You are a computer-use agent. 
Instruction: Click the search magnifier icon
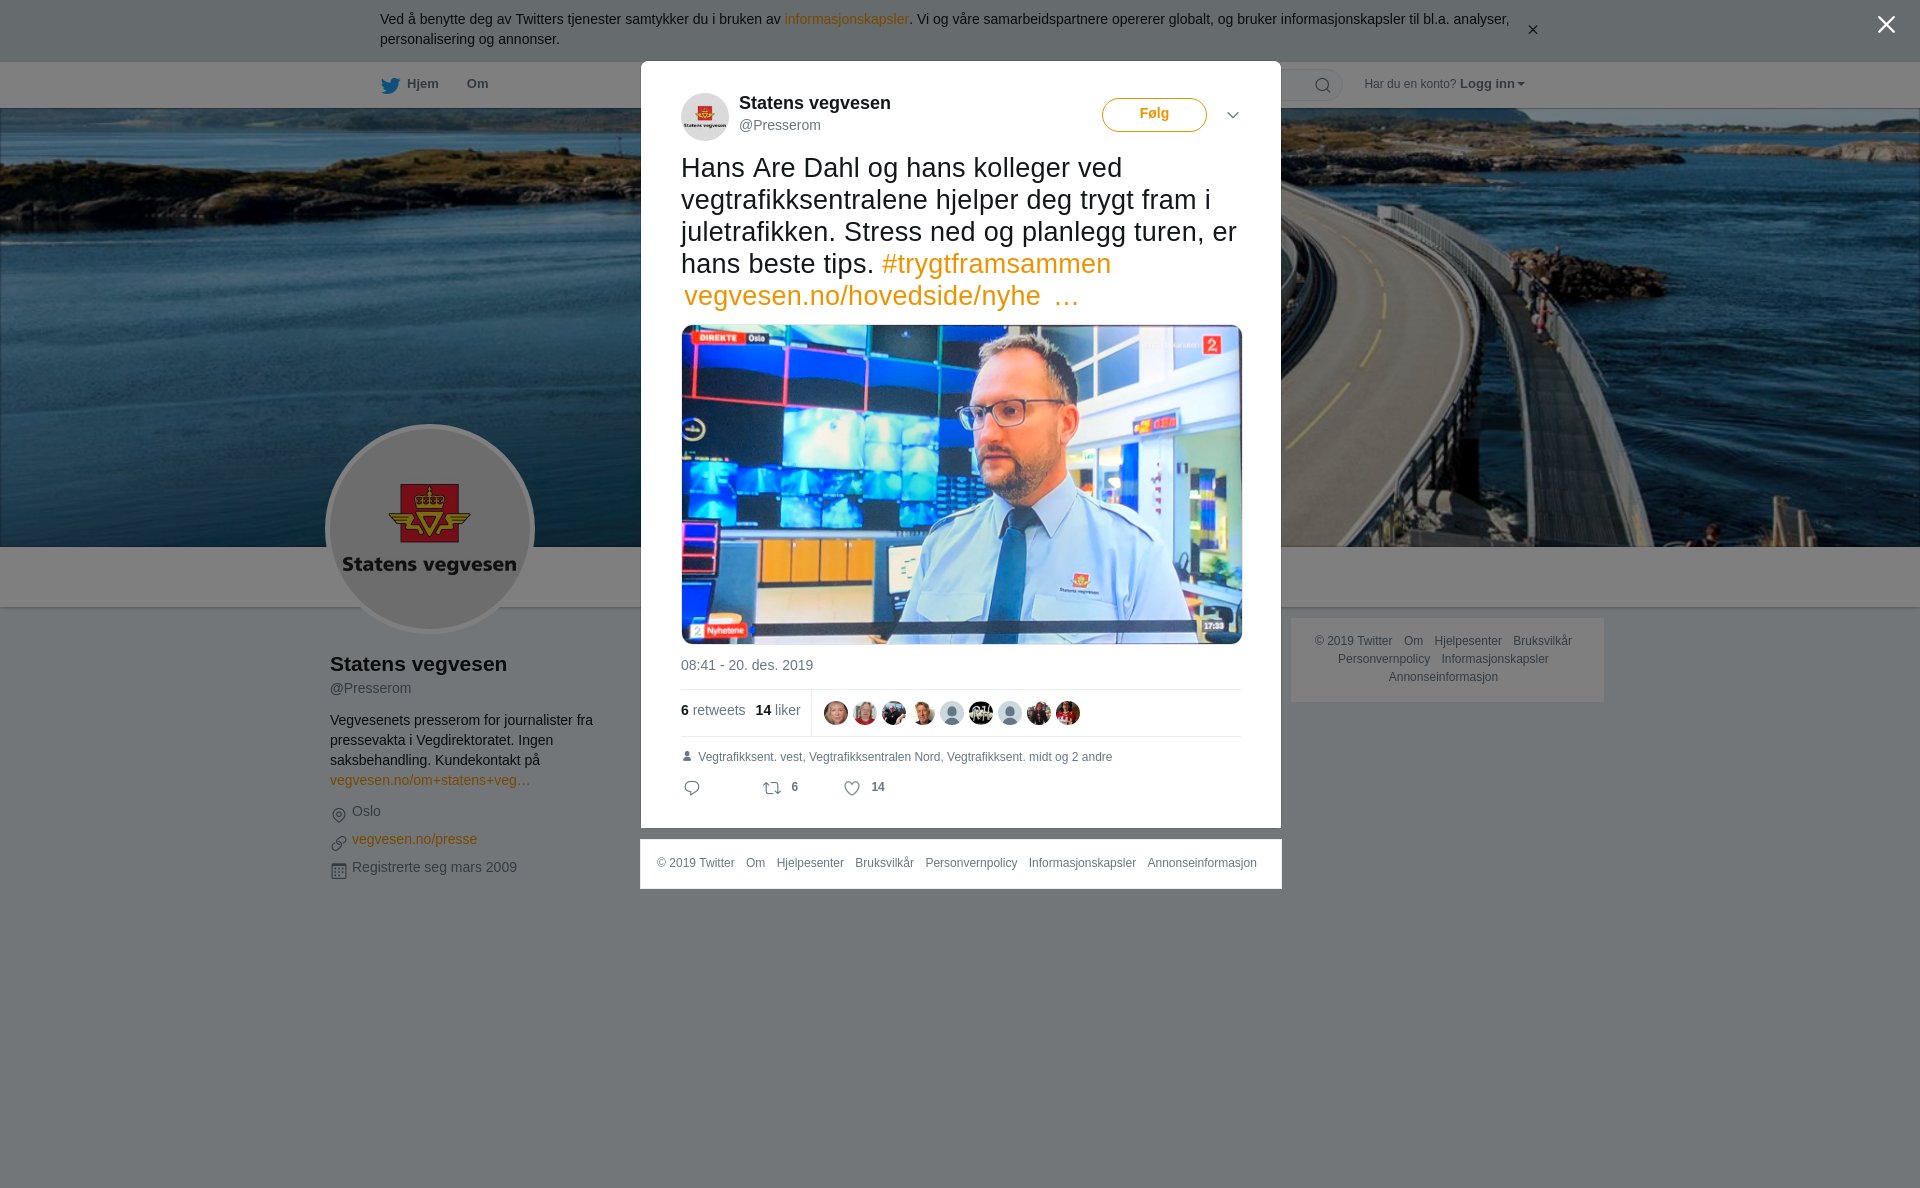click(1323, 85)
